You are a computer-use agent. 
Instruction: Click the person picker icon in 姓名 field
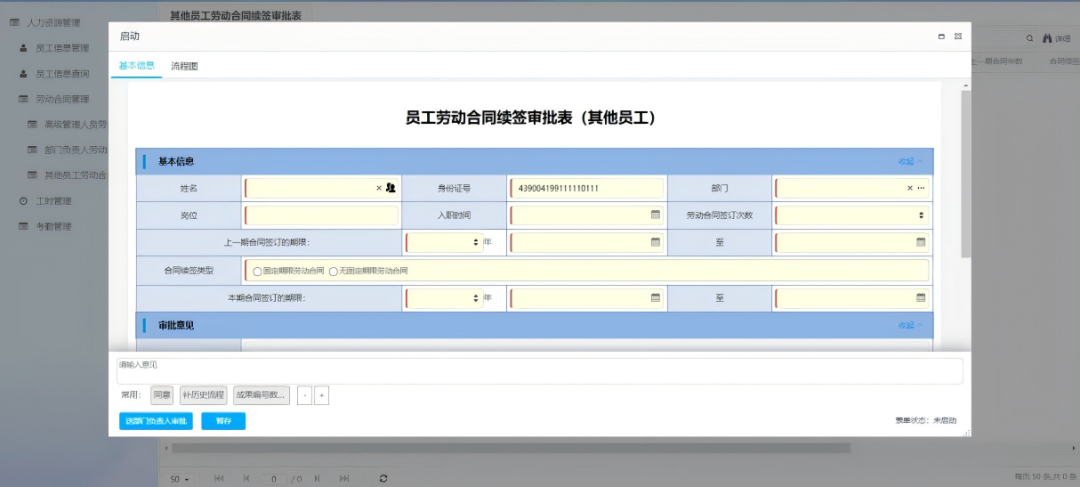pos(391,188)
